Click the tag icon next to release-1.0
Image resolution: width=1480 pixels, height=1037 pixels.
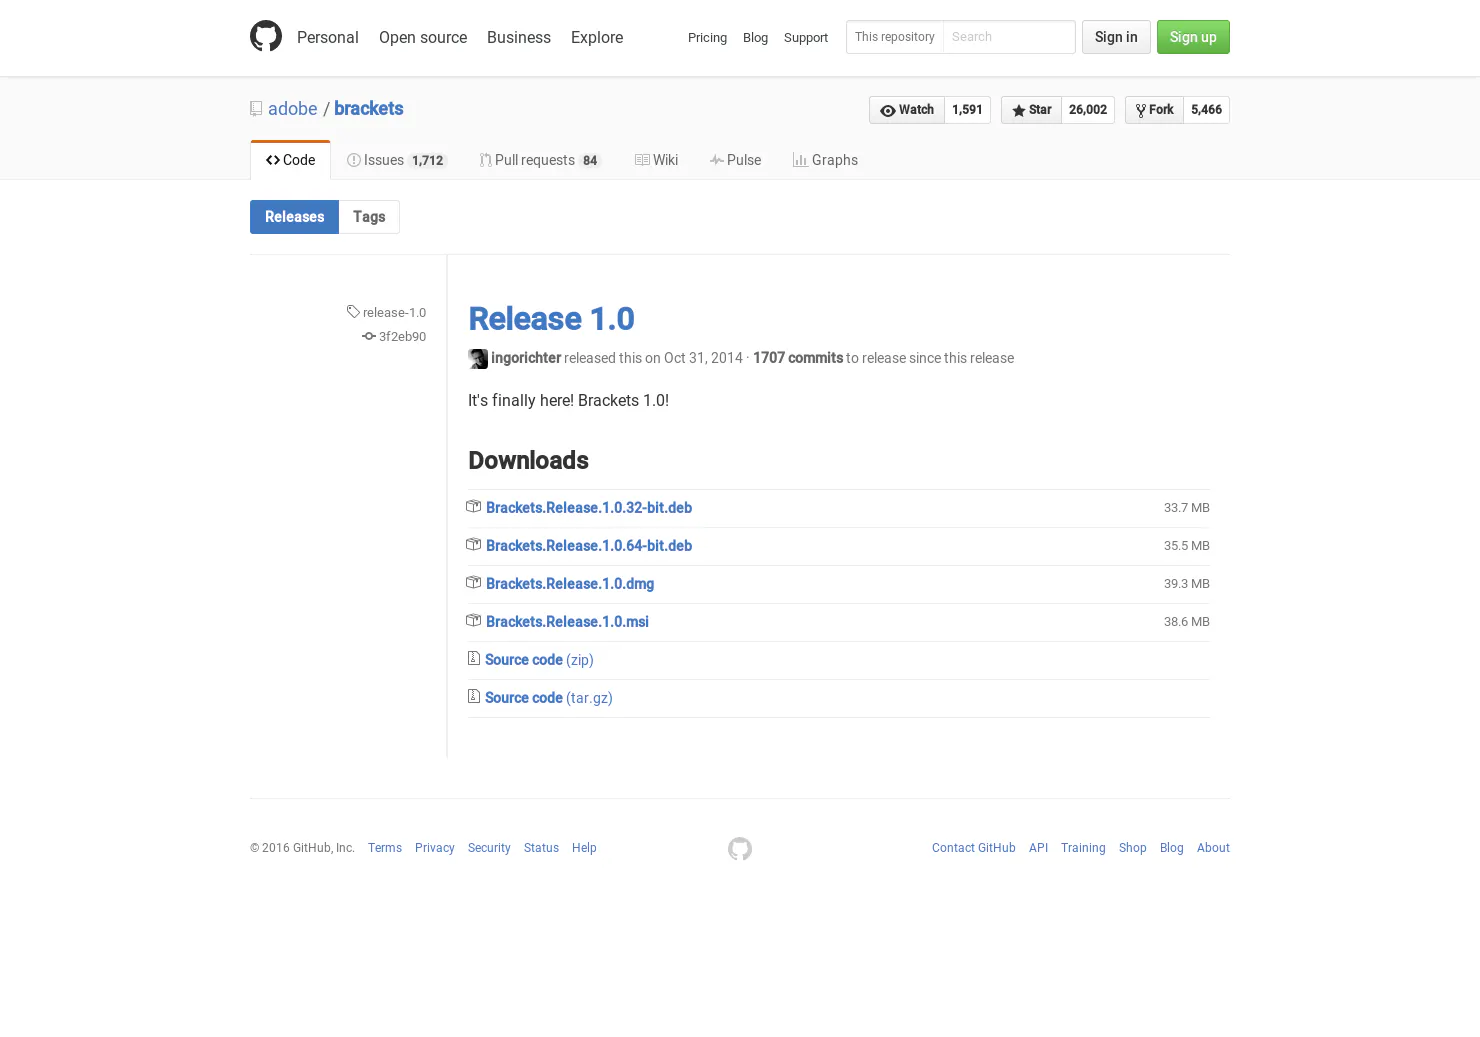(353, 312)
